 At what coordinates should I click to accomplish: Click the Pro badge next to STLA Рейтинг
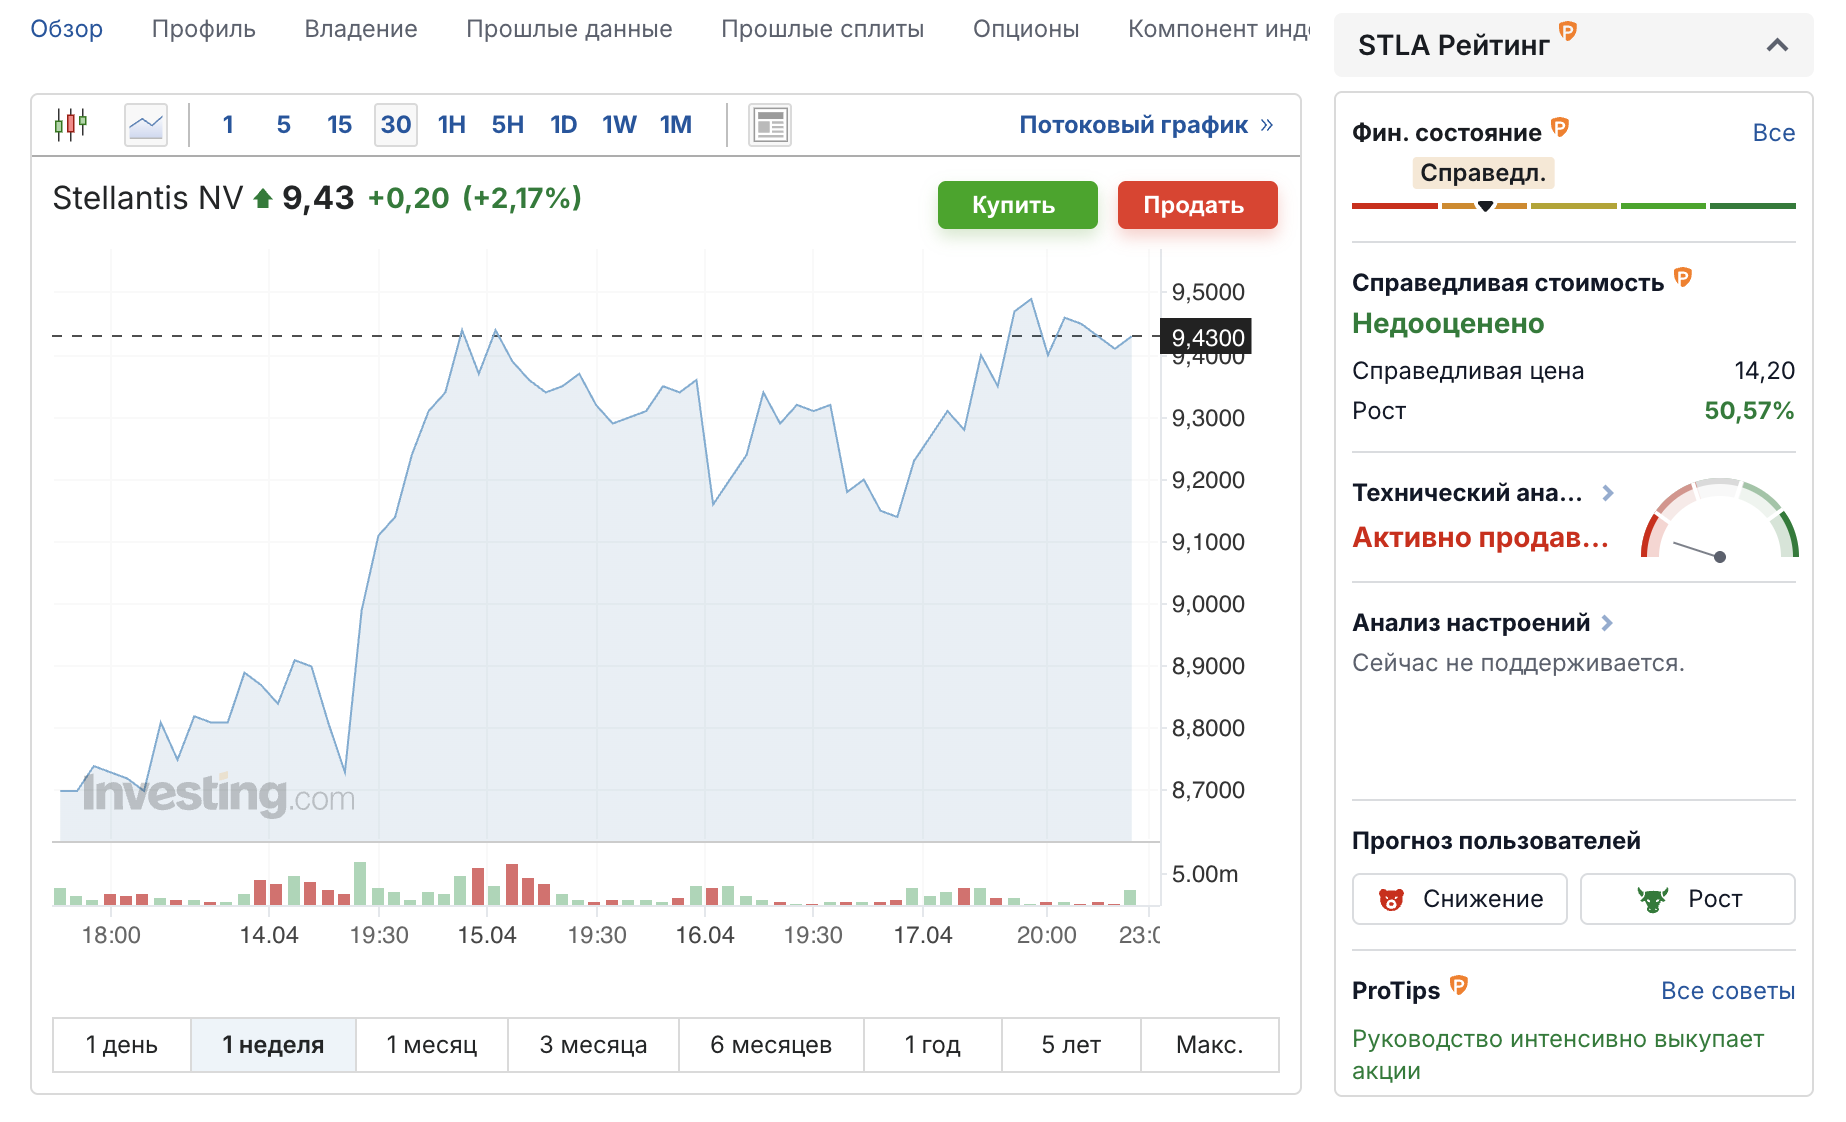pyautogui.click(x=1568, y=32)
